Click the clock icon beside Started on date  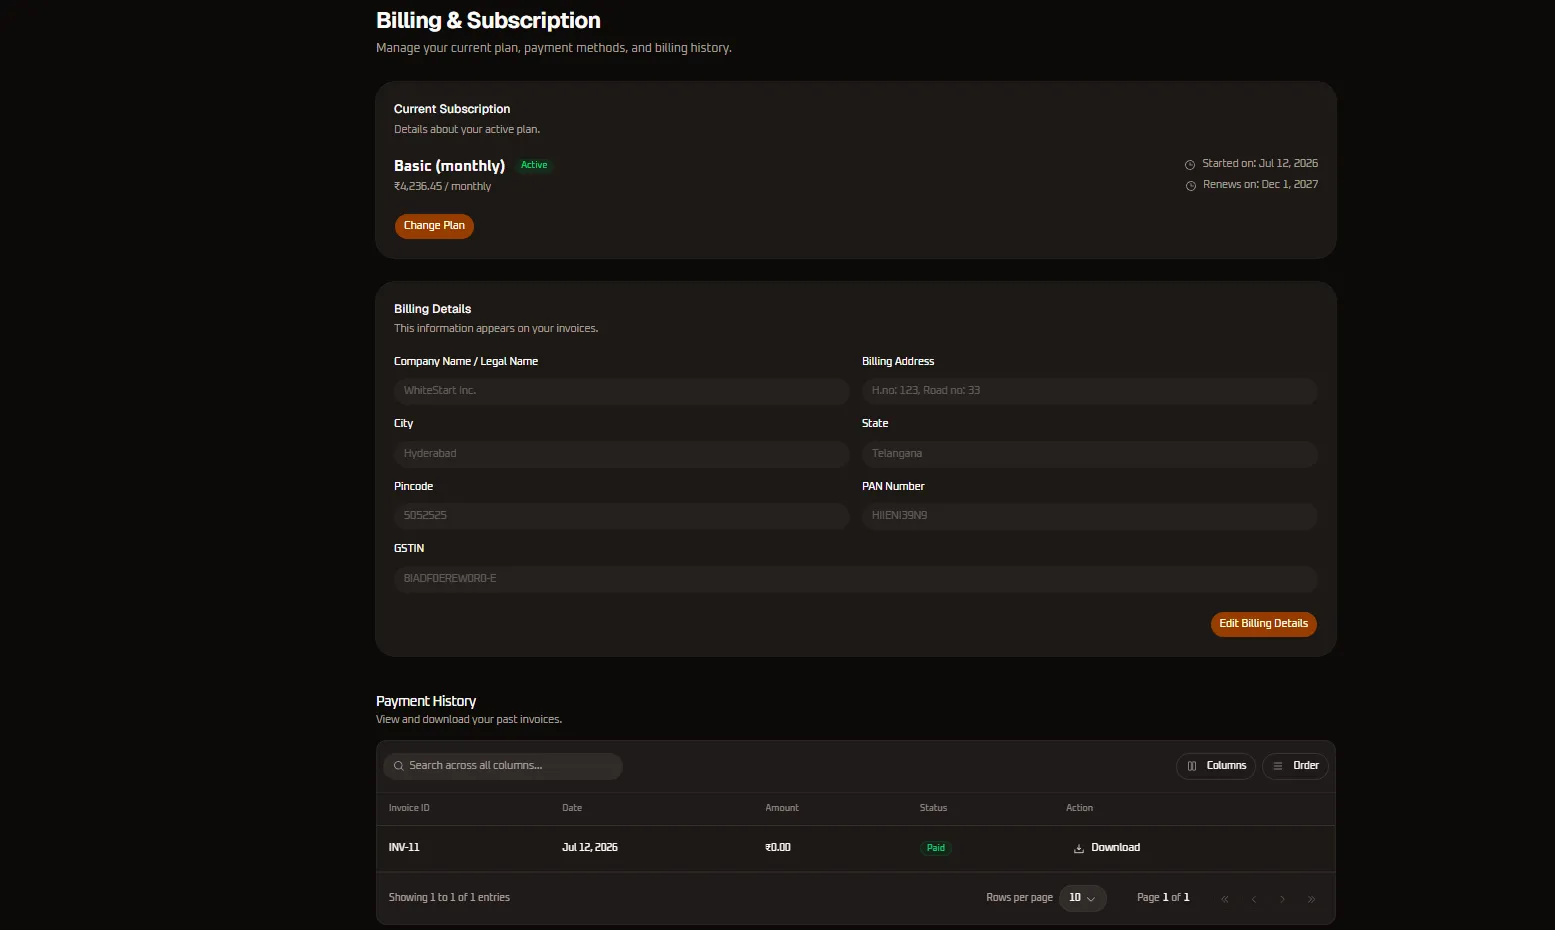coord(1190,165)
